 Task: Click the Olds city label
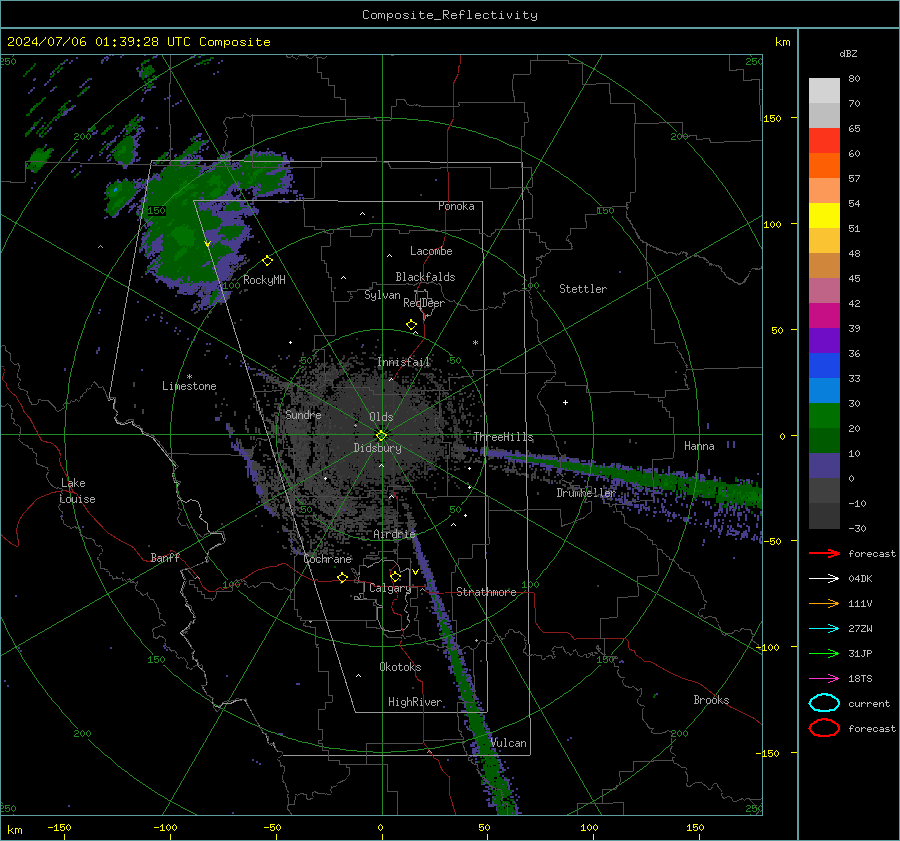pyautogui.click(x=381, y=417)
